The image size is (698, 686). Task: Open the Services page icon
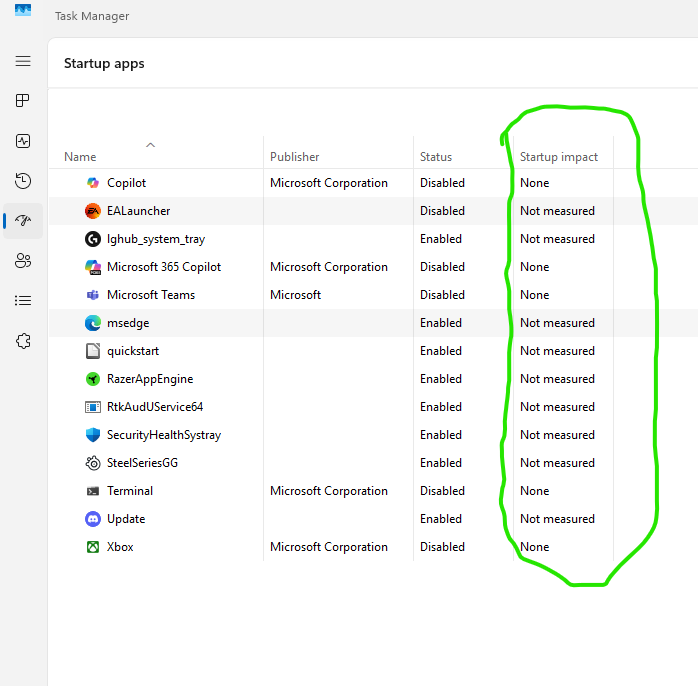pyautogui.click(x=23, y=341)
